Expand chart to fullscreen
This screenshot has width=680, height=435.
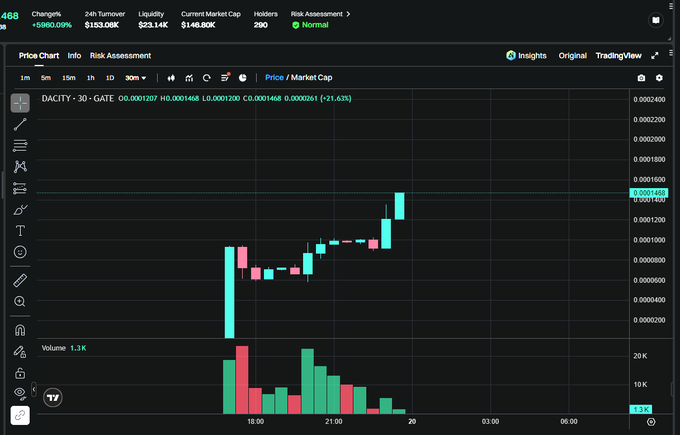pos(655,56)
